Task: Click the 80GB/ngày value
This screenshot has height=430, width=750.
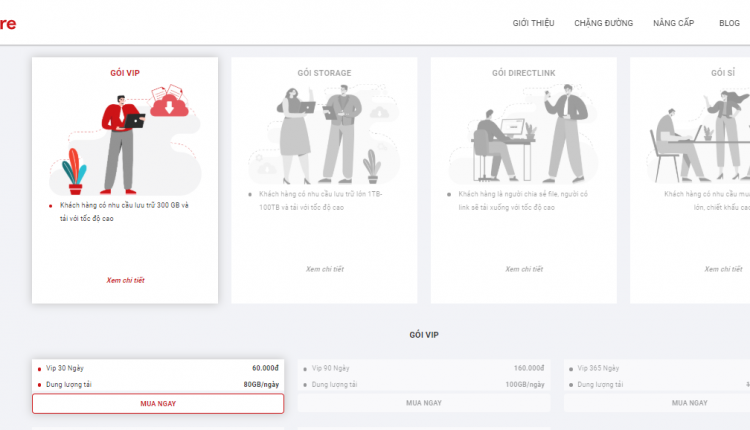Action: (x=261, y=385)
